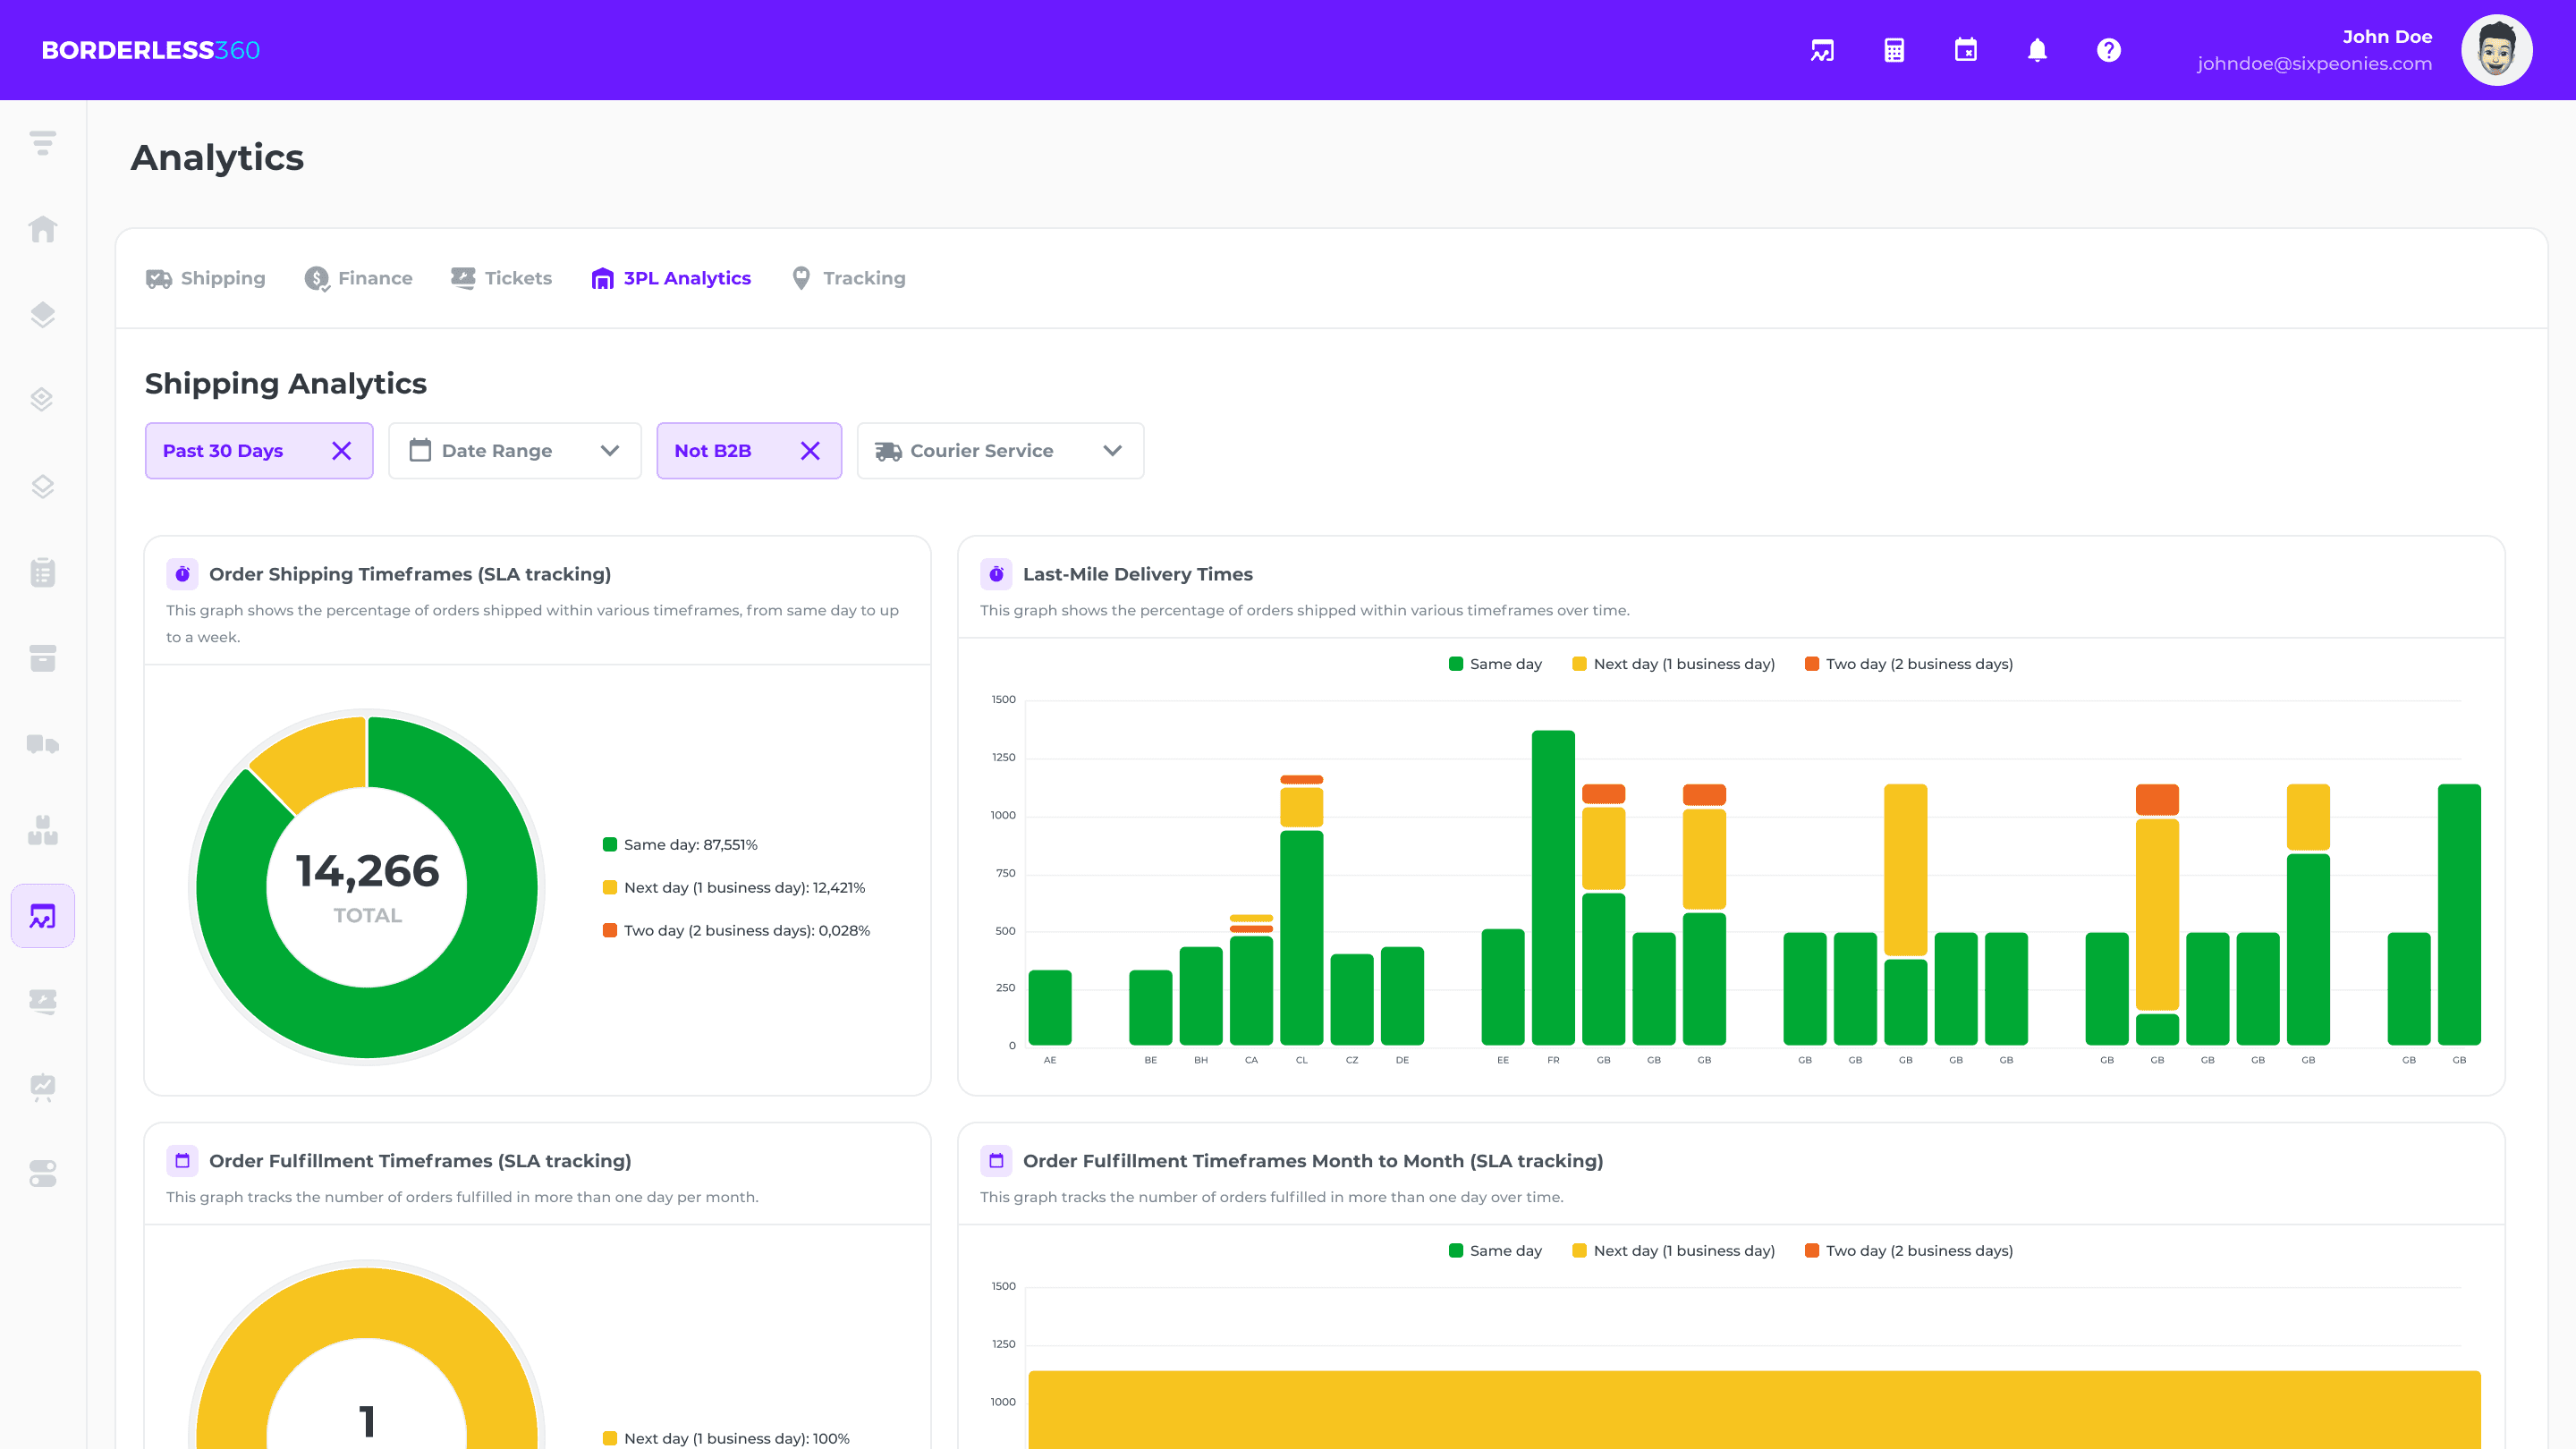Viewport: 2576px width, 1449px height.
Task: Switch to the Finance tab
Action: click(x=358, y=278)
